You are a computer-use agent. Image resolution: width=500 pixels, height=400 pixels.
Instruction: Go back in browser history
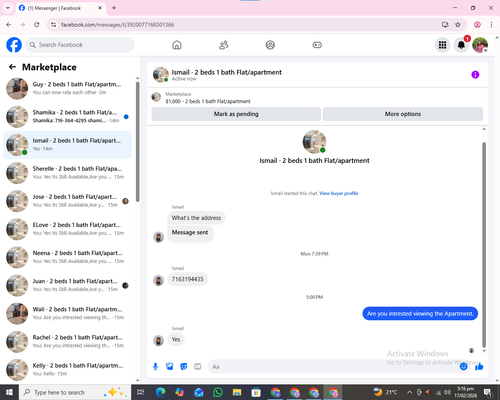tap(9, 25)
